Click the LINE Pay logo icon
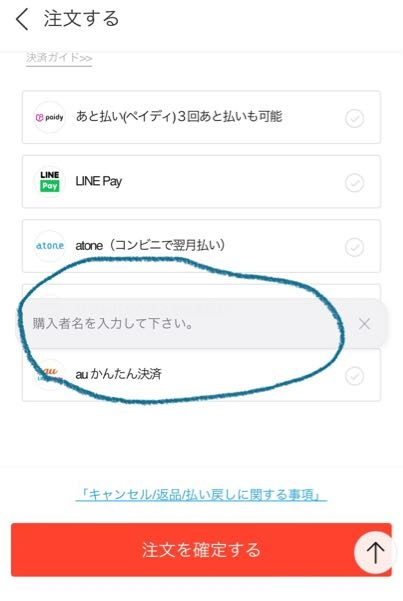403x601 pixels. click(49, 181)
